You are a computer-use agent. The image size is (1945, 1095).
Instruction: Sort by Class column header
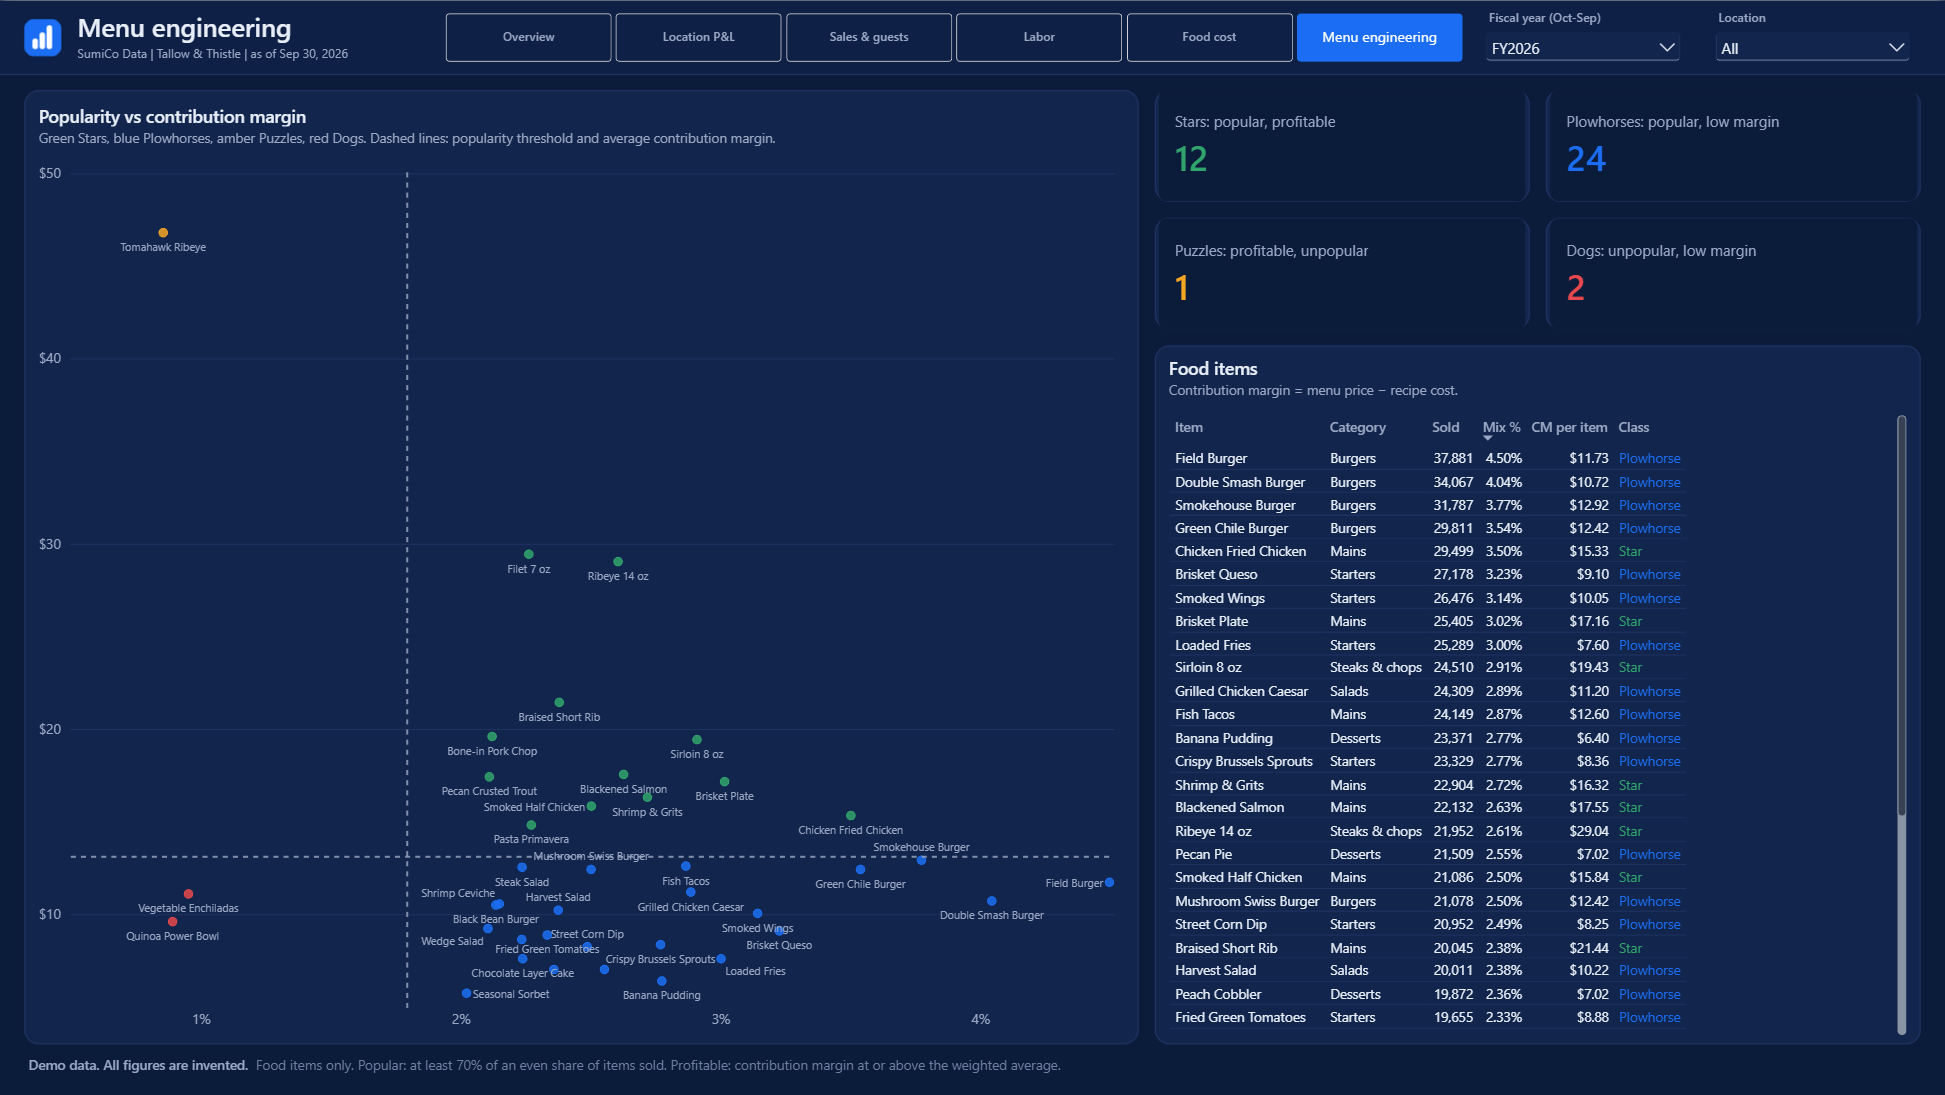pos(1634,427)
